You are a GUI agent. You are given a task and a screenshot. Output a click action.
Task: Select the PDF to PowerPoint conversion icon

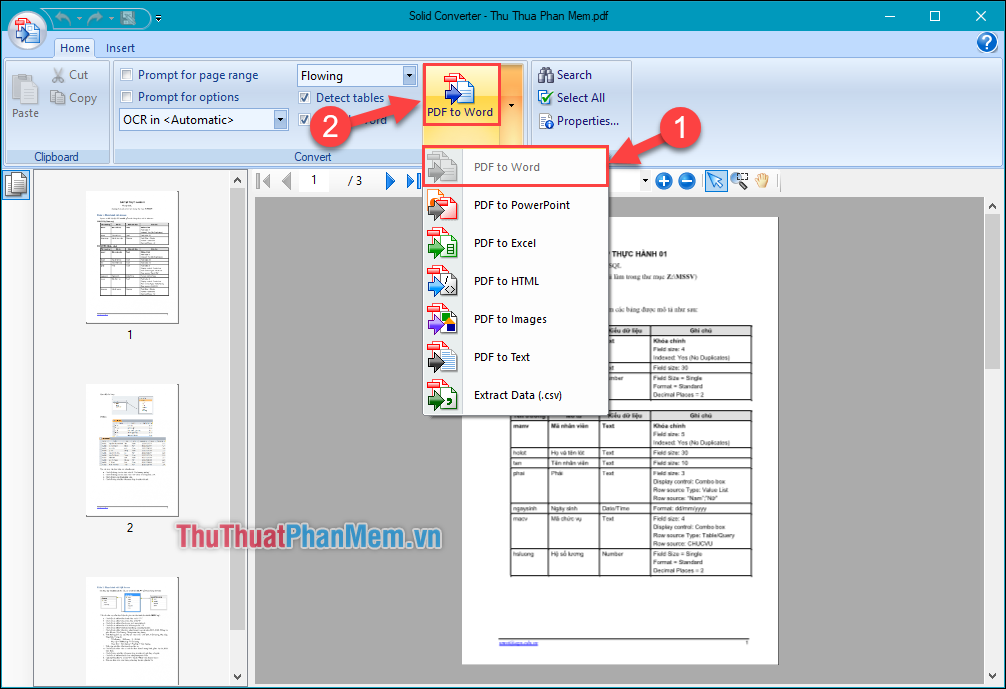click(442, 205)
